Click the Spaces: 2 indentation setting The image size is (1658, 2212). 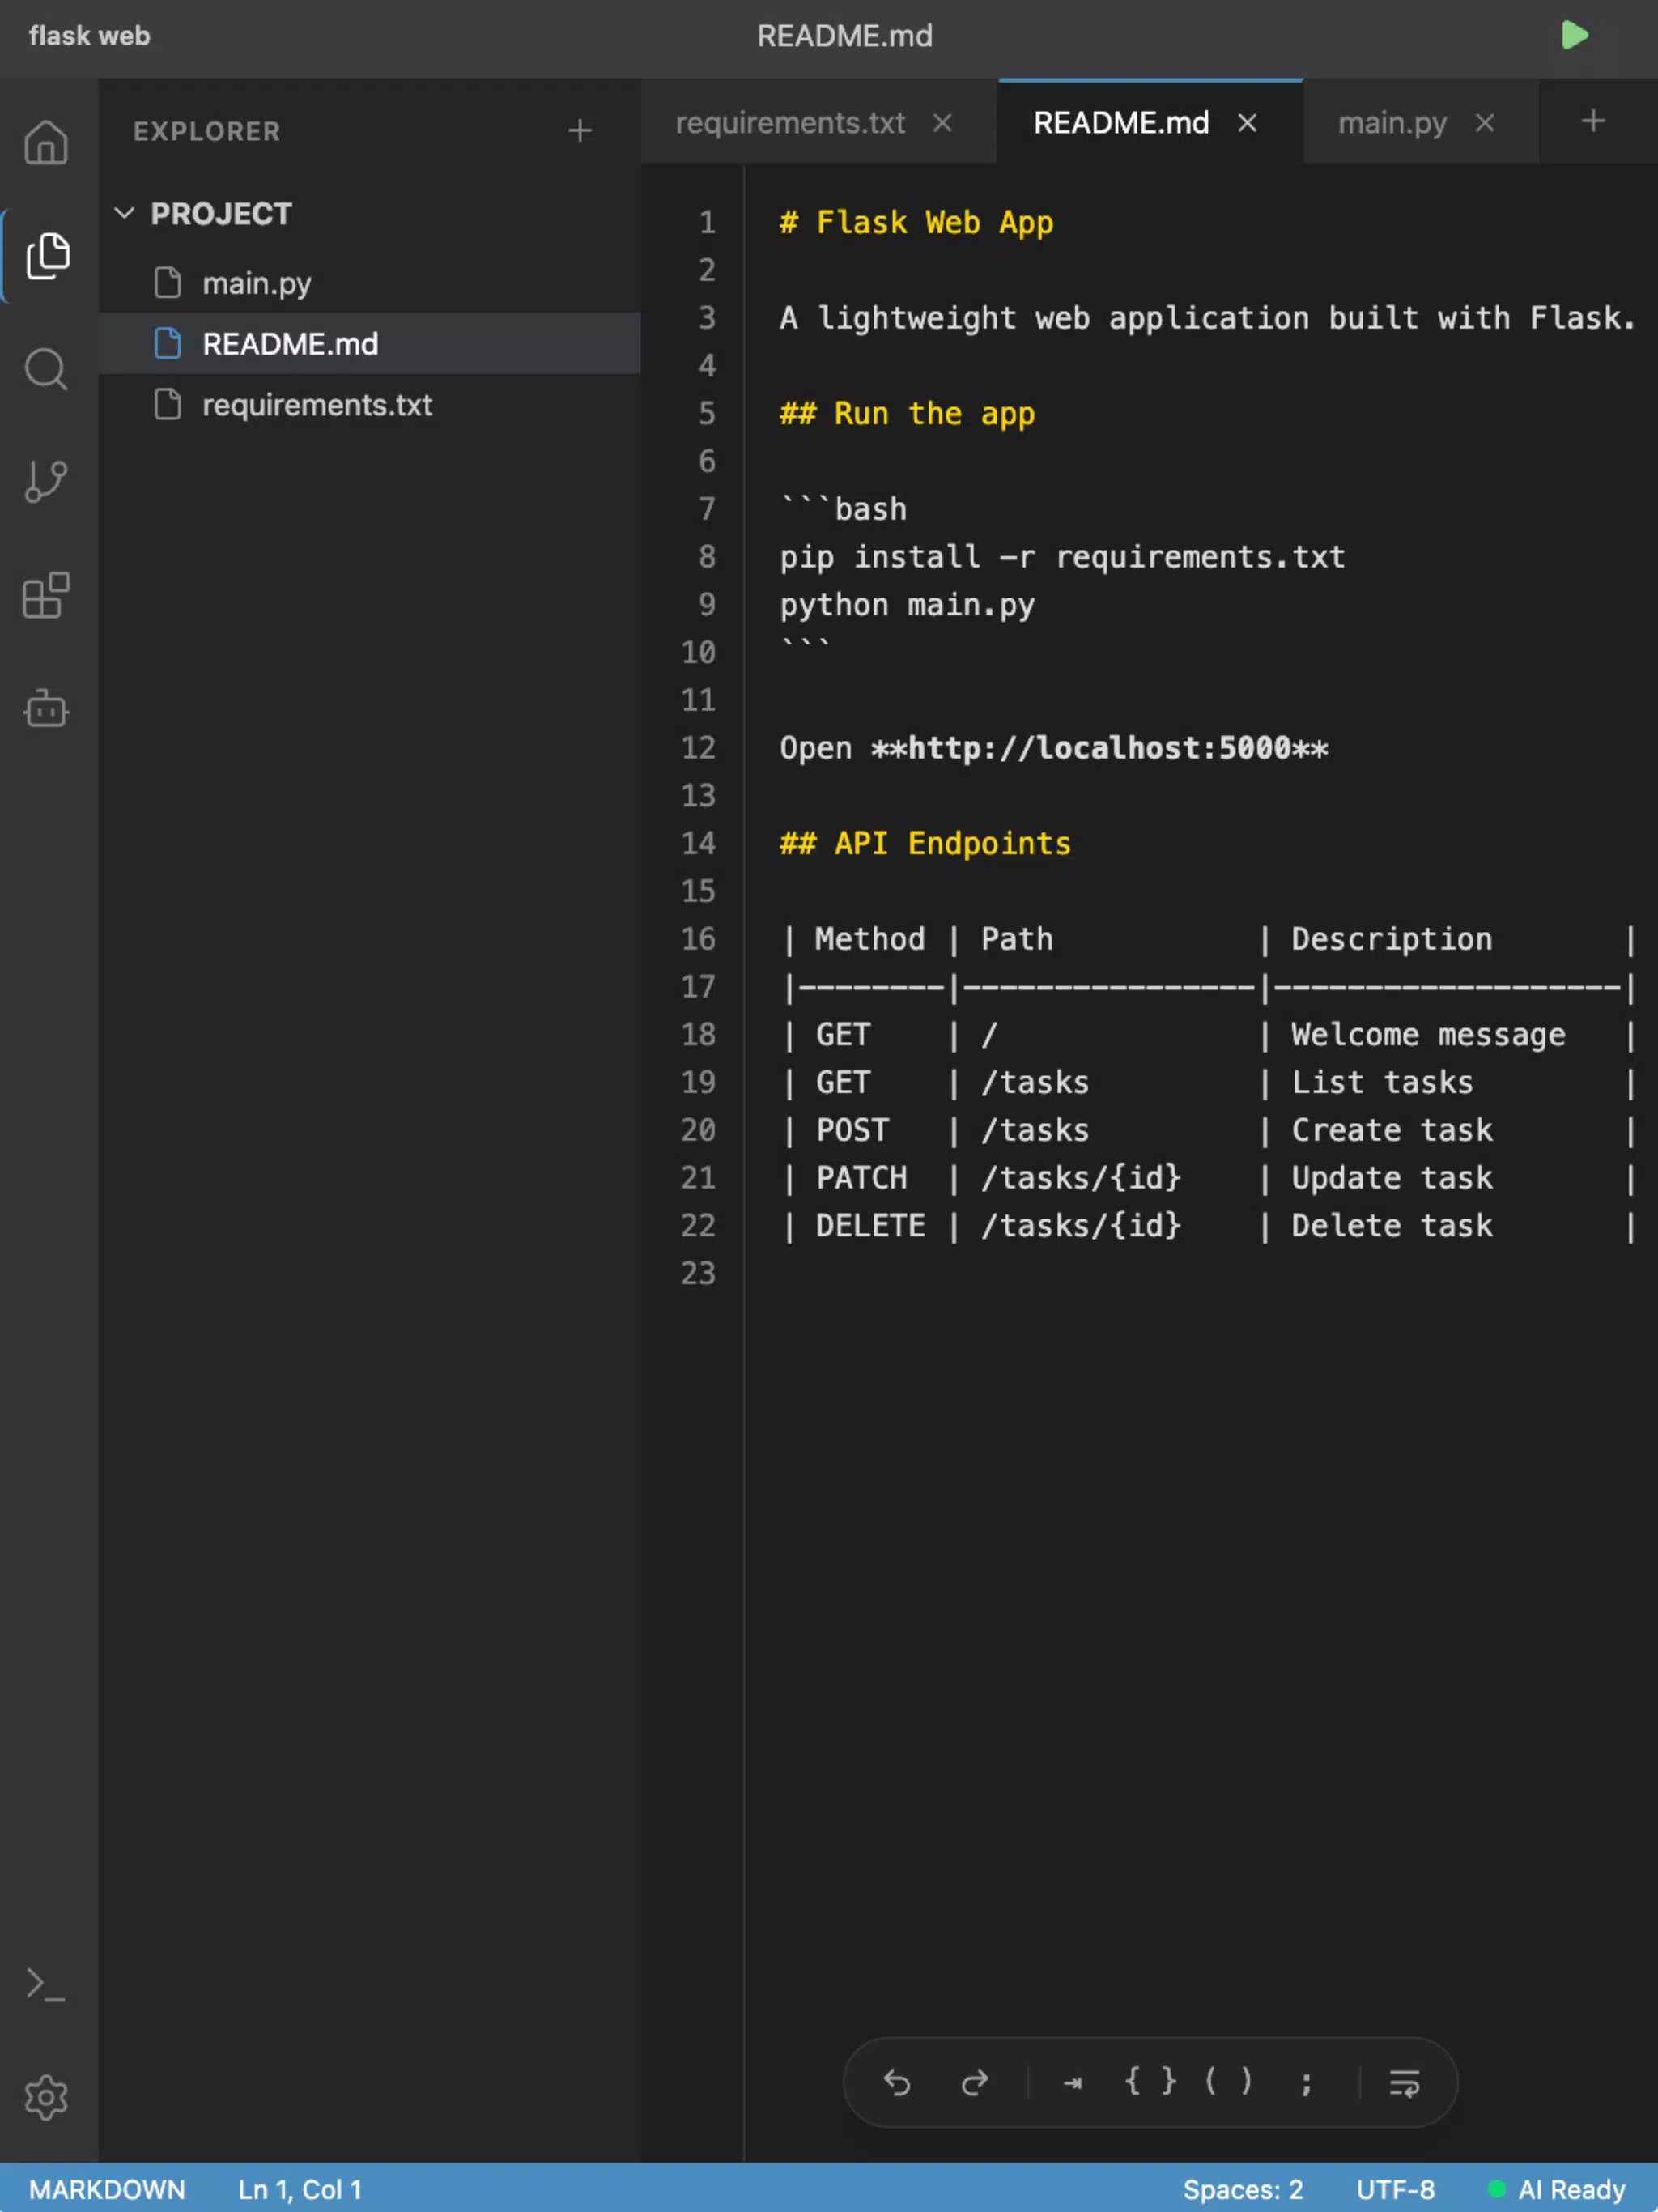1243,2189
